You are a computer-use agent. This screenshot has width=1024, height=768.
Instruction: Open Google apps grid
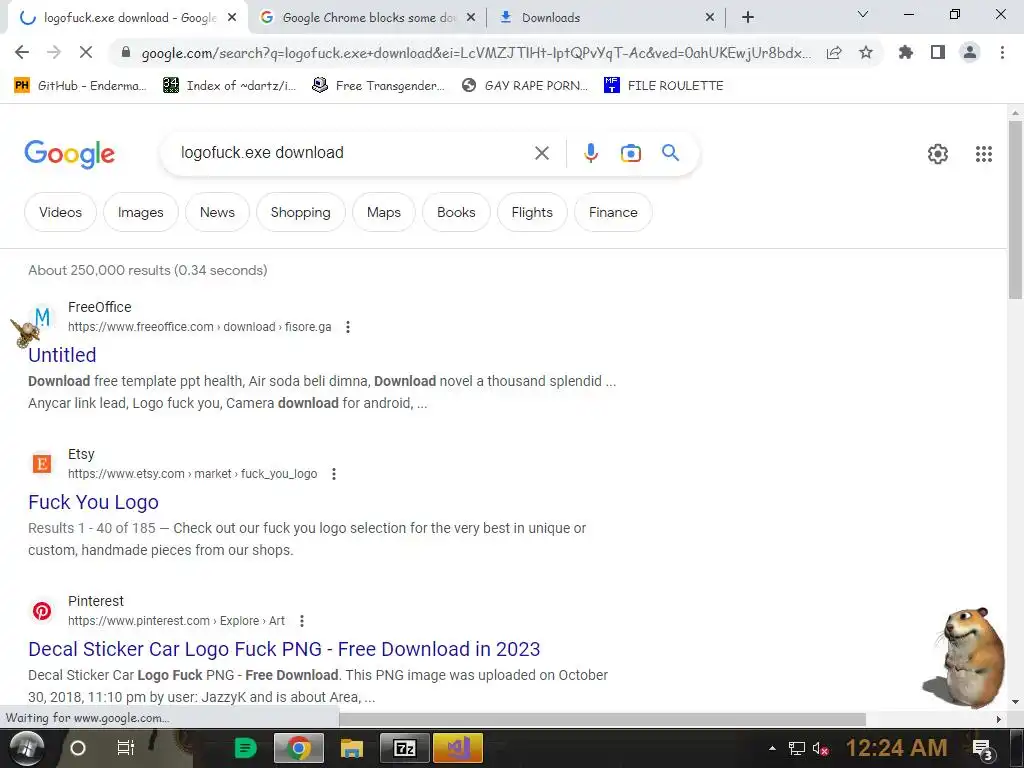(984, 153)
